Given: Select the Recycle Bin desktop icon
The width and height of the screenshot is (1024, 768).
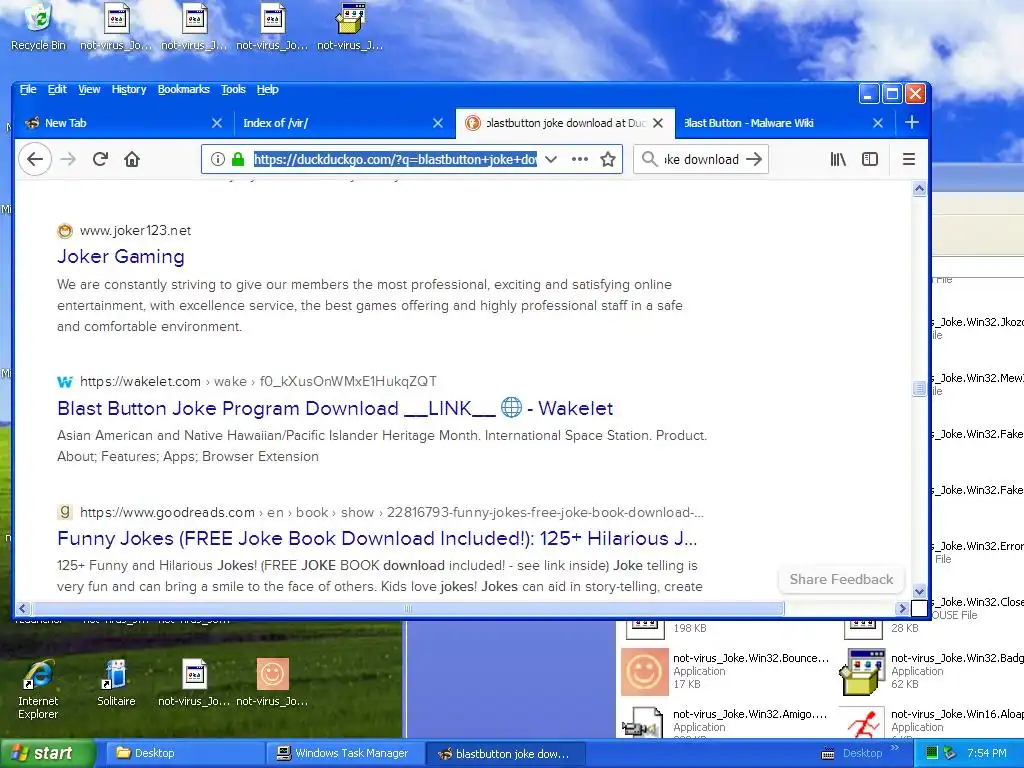Looking at the screenshot, I should coord(38,27).
